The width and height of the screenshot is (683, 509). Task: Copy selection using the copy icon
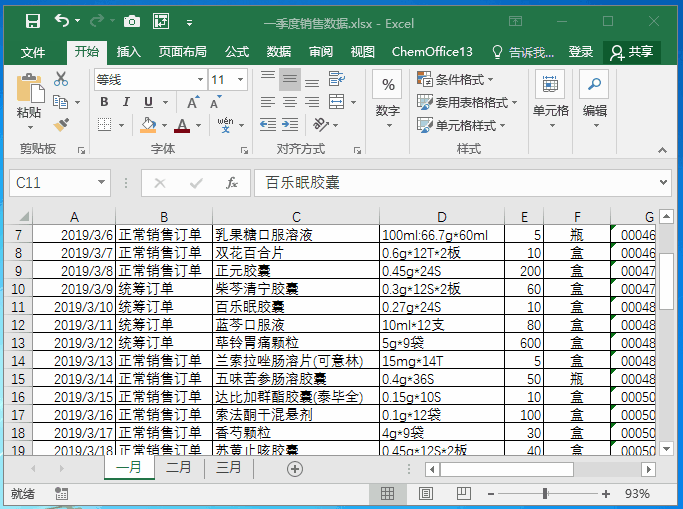(x=60, y=102)
